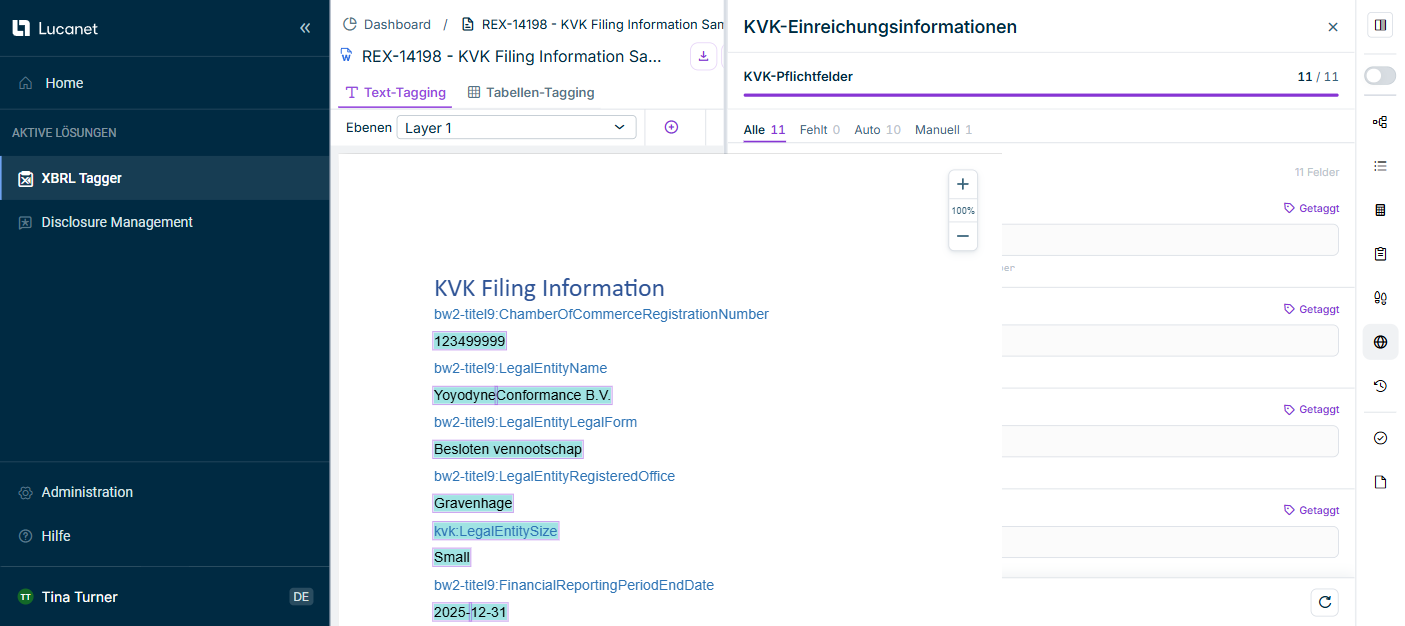Image resolution: width=1405 pixels, height=626 pixels.
Task: Click label bw2-titel9:LegalEntityLegalForm
Action: (x=535, y=422)
